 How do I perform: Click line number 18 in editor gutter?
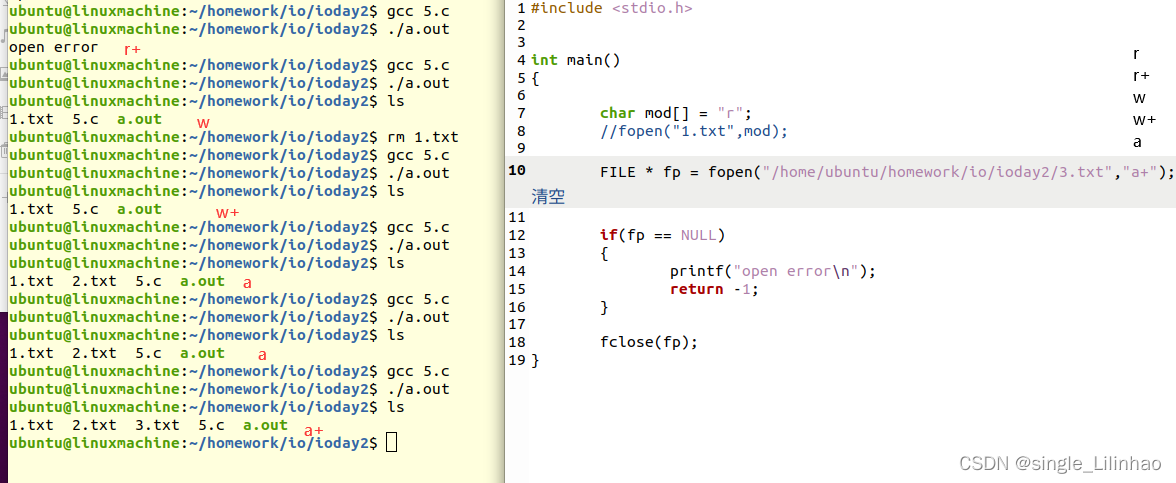point(517,342)
